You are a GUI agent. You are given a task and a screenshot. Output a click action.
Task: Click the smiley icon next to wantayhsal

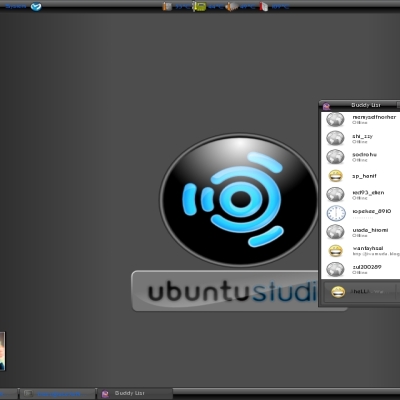point(336,251)
